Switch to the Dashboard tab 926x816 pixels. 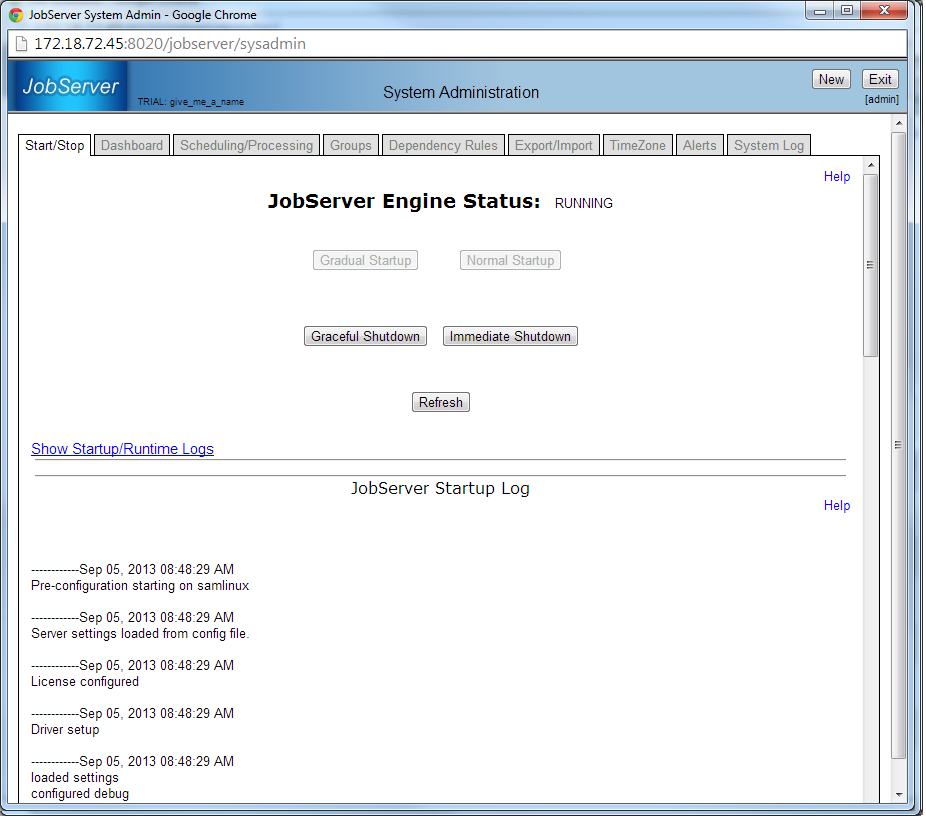click(x=132, y=145)
